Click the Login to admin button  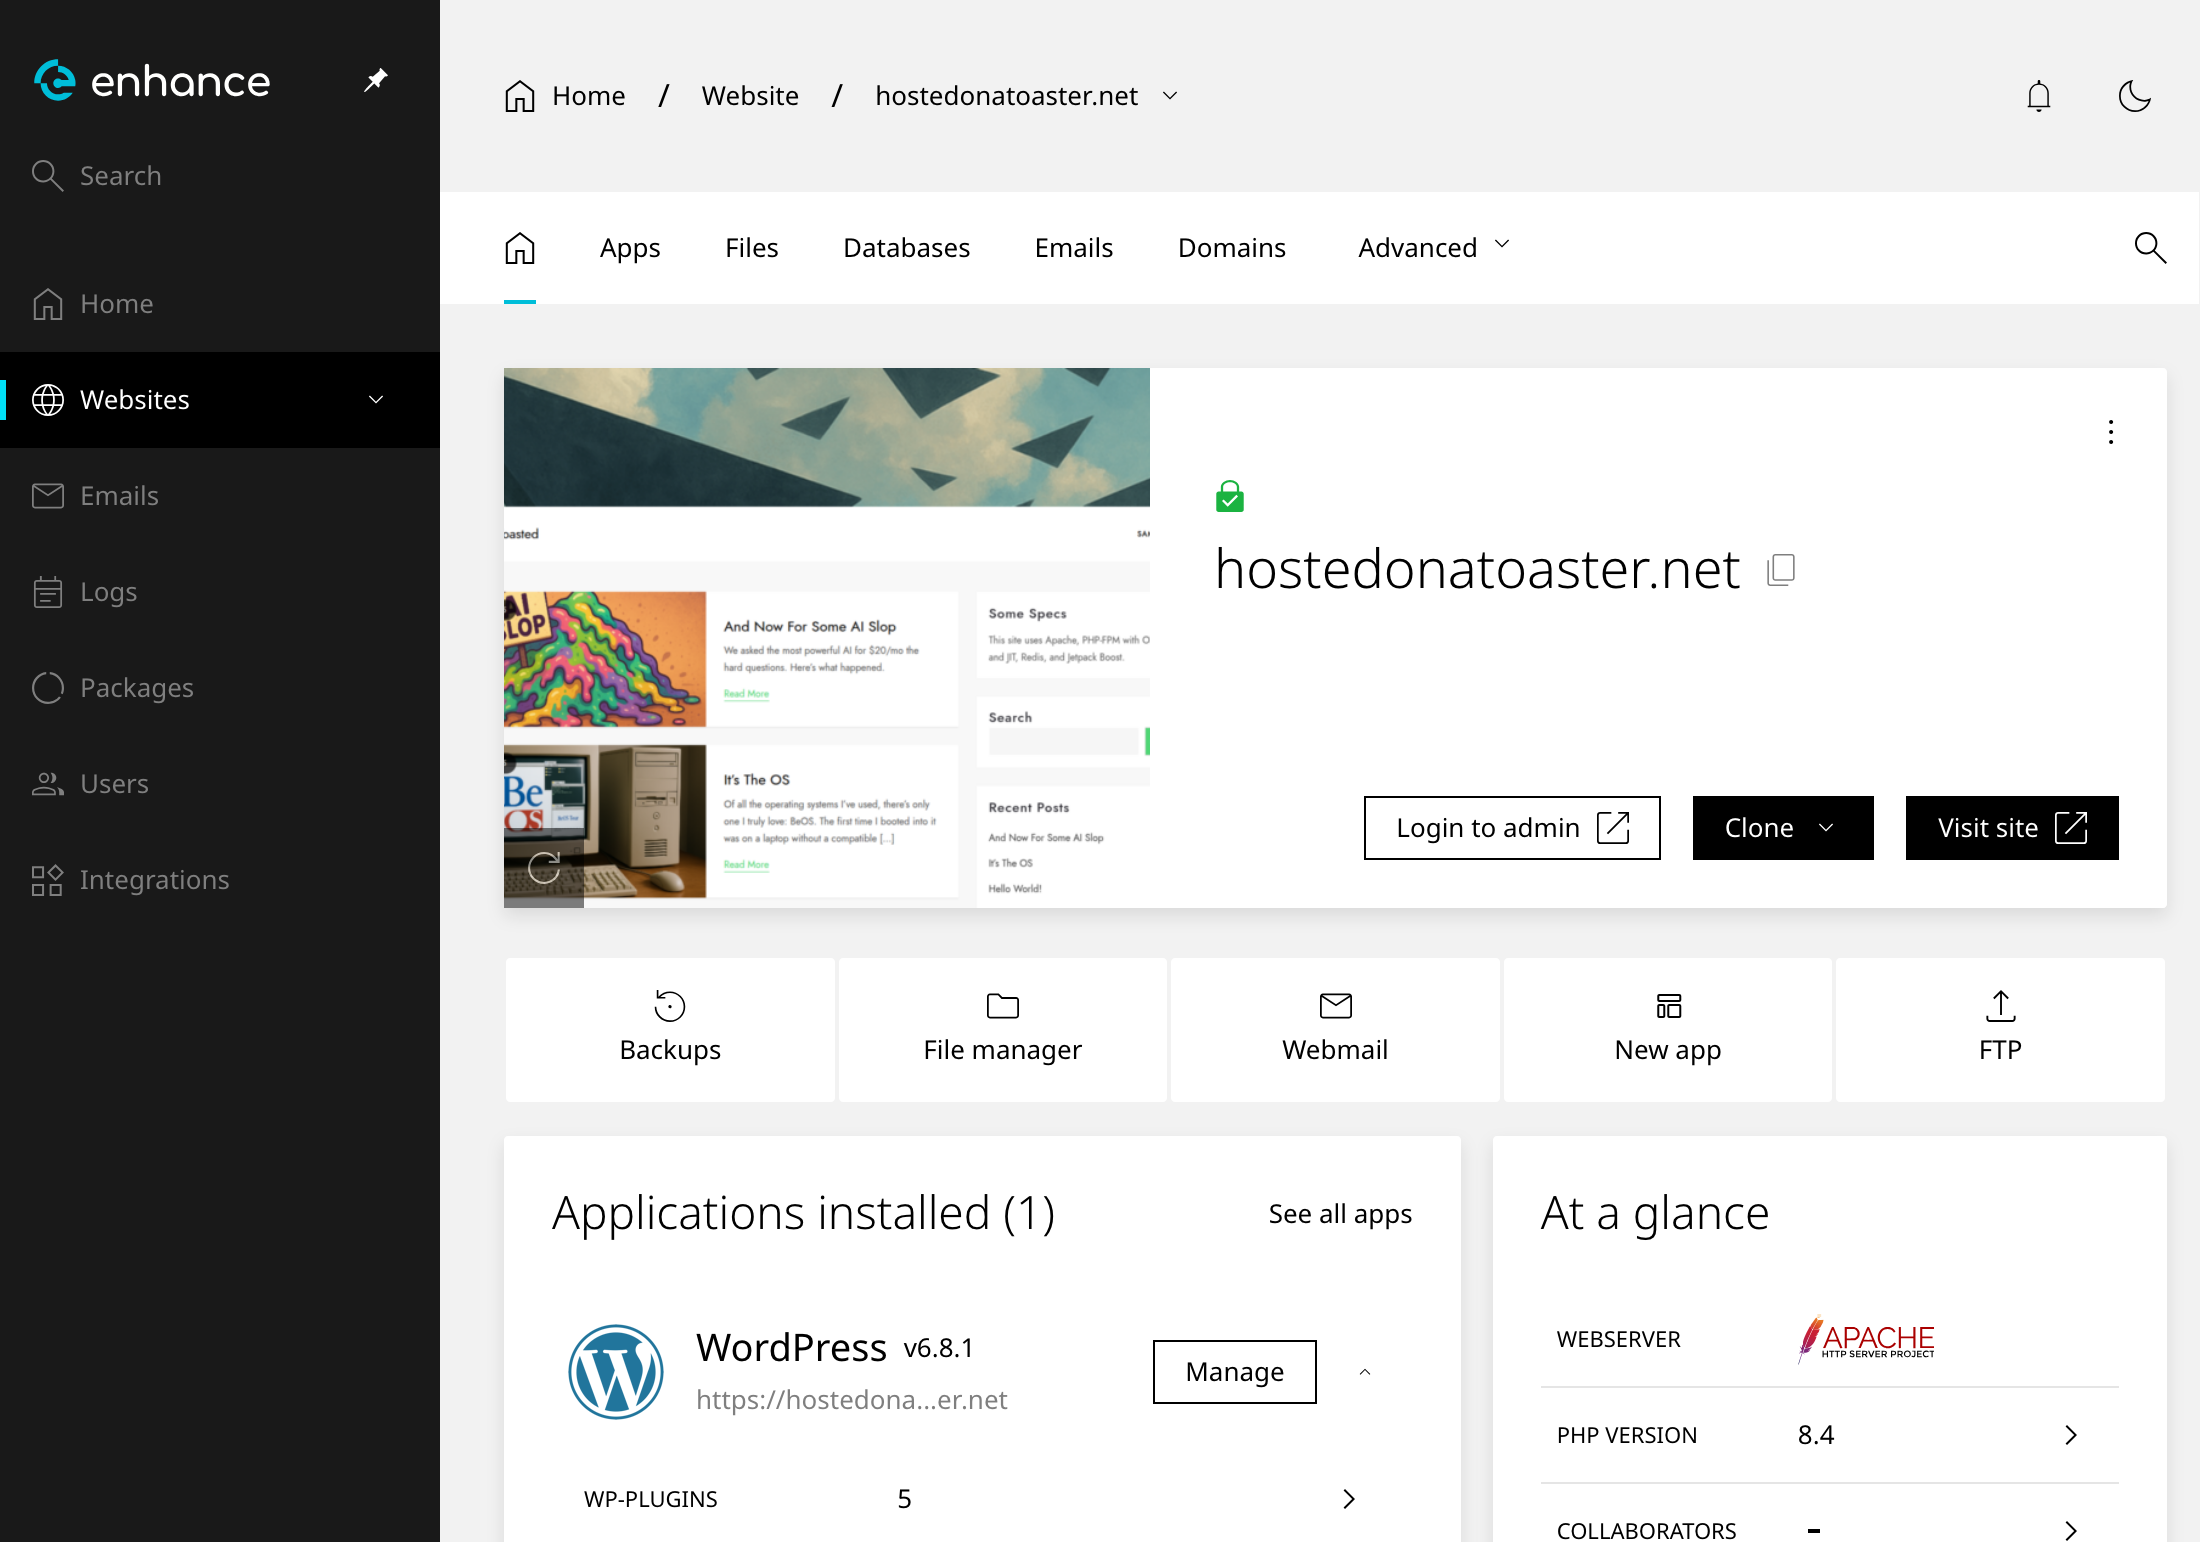click(x=1511, y=828)
